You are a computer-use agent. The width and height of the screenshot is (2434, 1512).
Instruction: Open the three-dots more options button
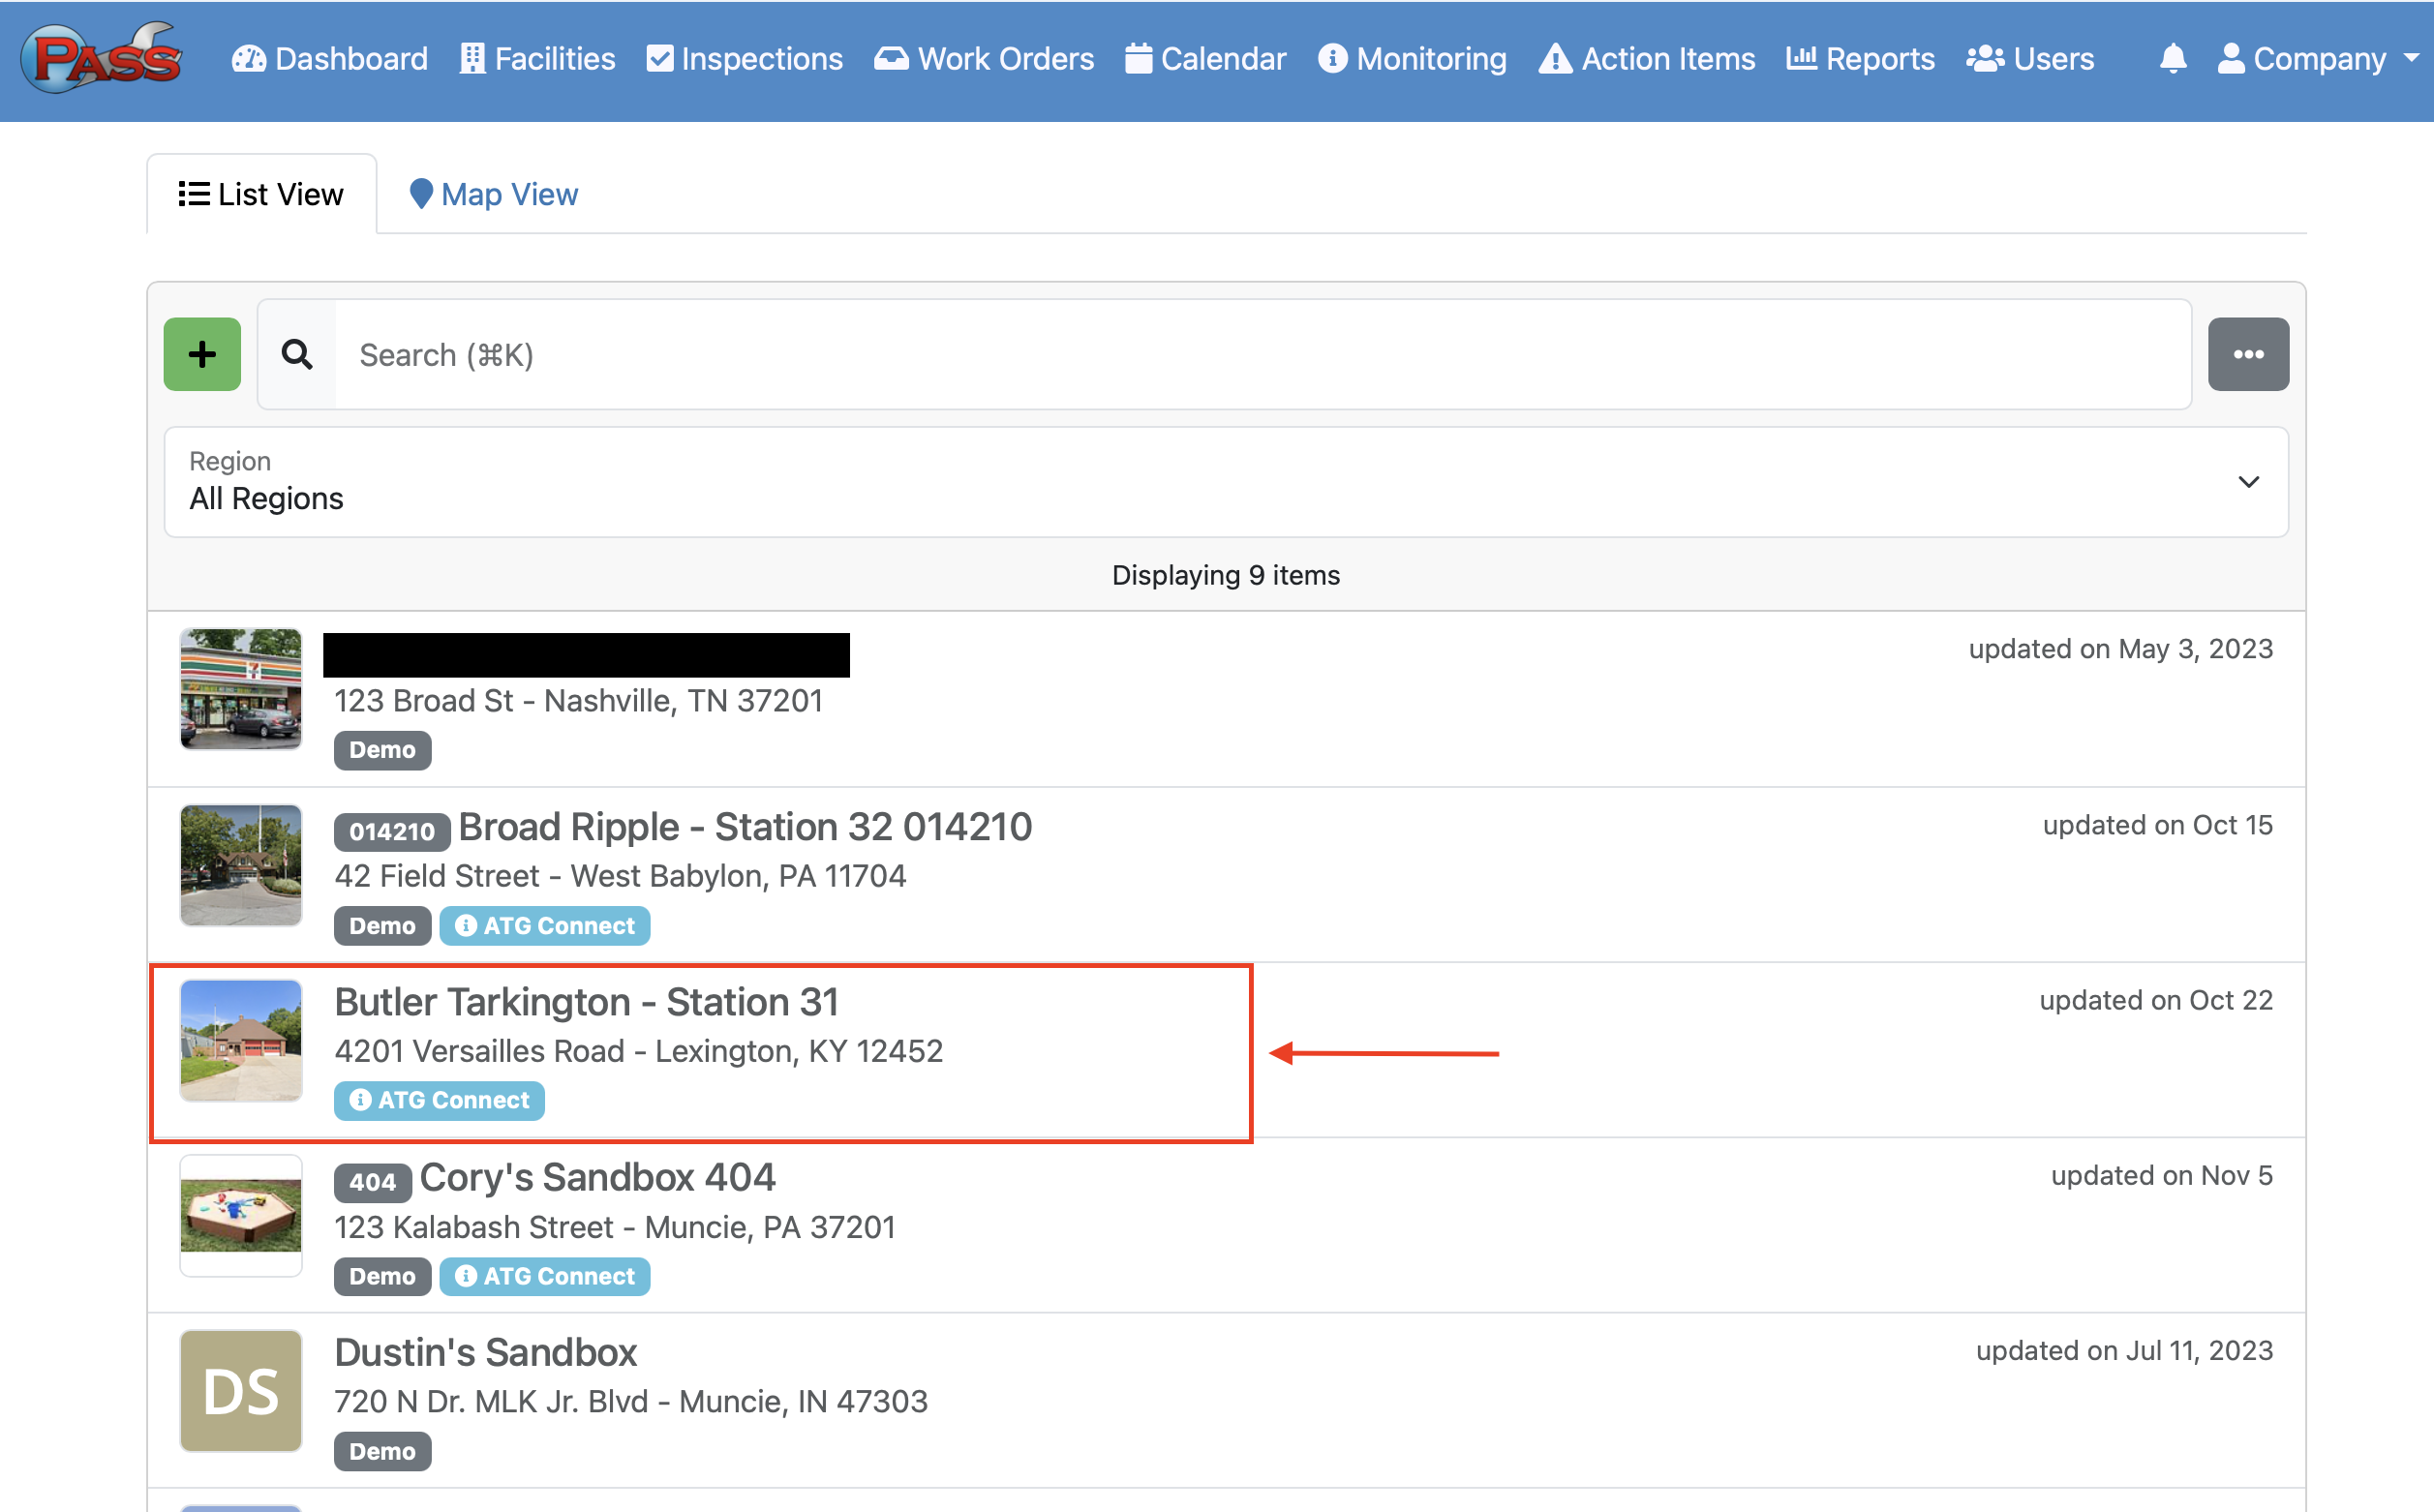[x=2247, y=354]
